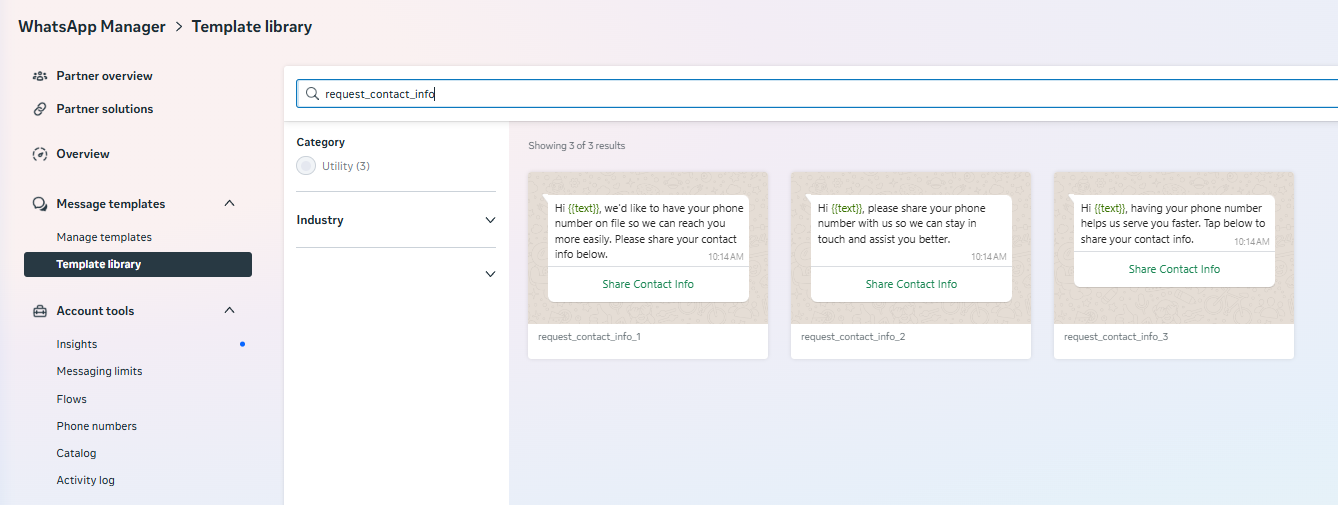Select Template library in sidebar

pyautogui.click(x=138, y=264)
